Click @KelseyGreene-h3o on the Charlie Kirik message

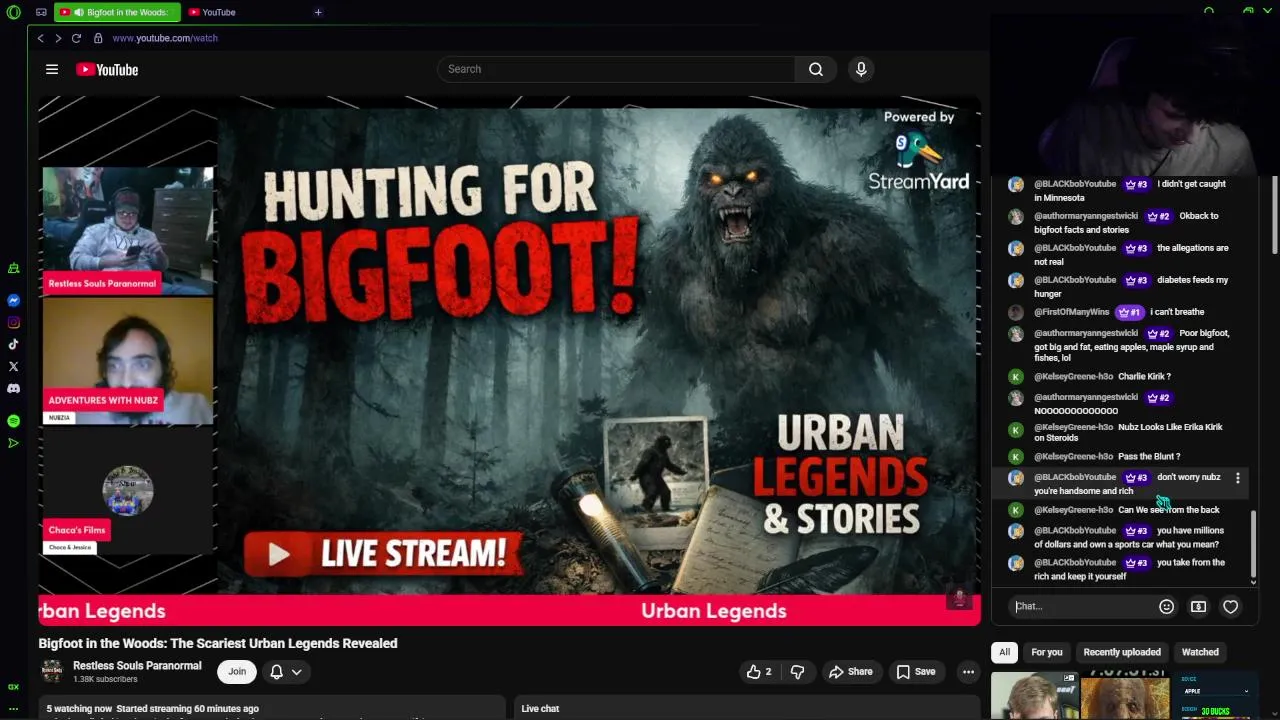click(1074, 376)
